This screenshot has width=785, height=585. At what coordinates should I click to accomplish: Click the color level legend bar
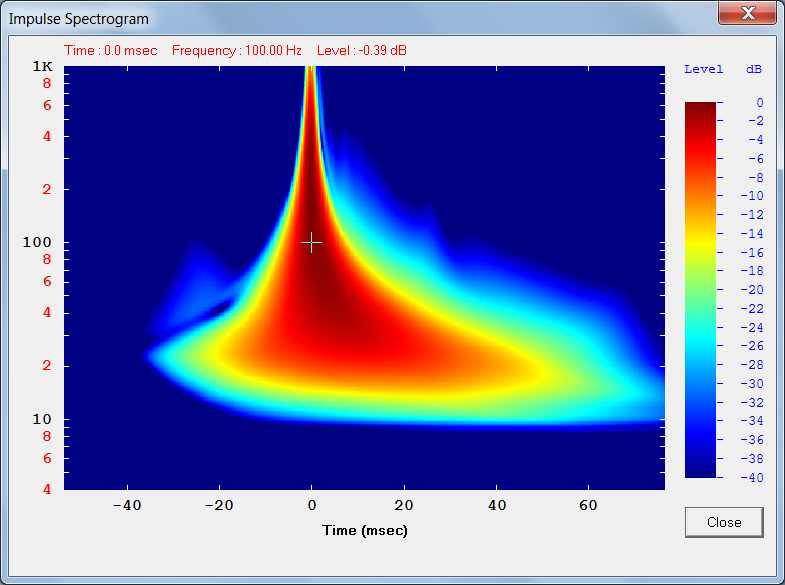(x=700, y=290)
